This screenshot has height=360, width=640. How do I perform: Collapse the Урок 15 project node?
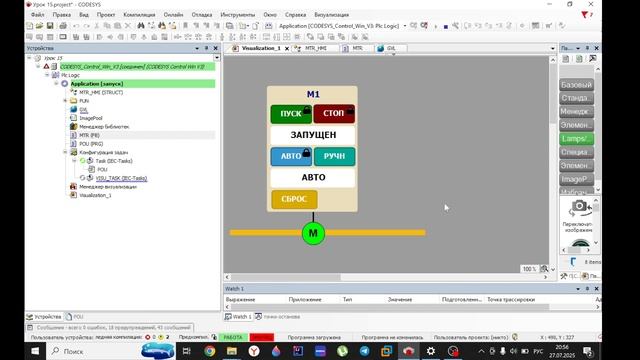(29, 58)
